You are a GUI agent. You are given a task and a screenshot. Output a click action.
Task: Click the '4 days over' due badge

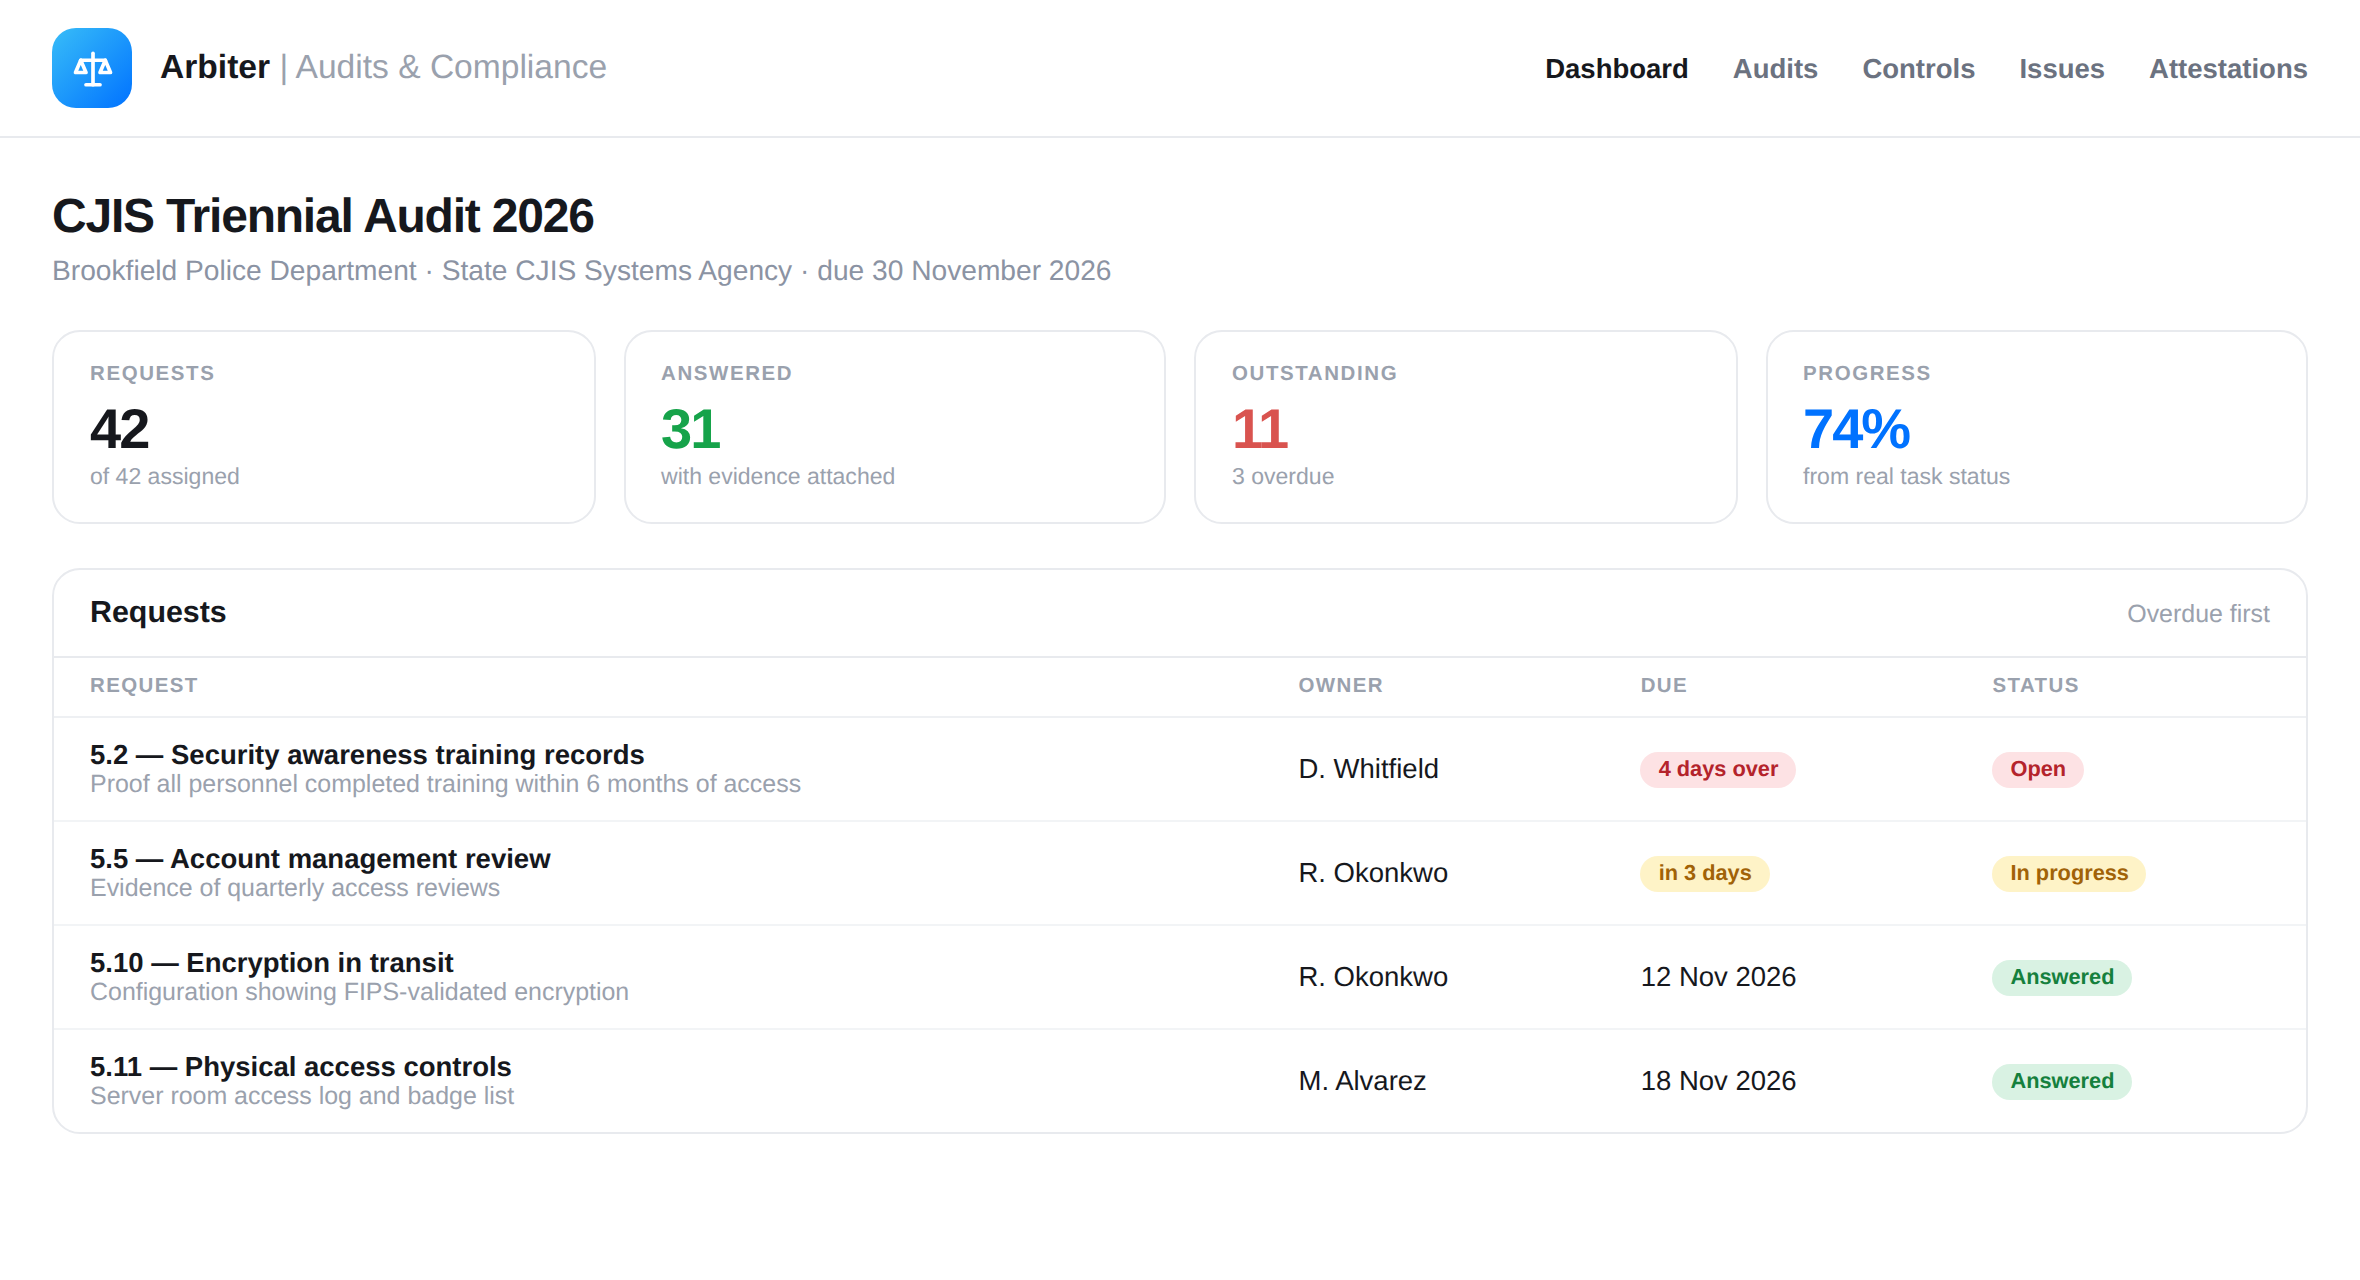[x=1718, y=769]
